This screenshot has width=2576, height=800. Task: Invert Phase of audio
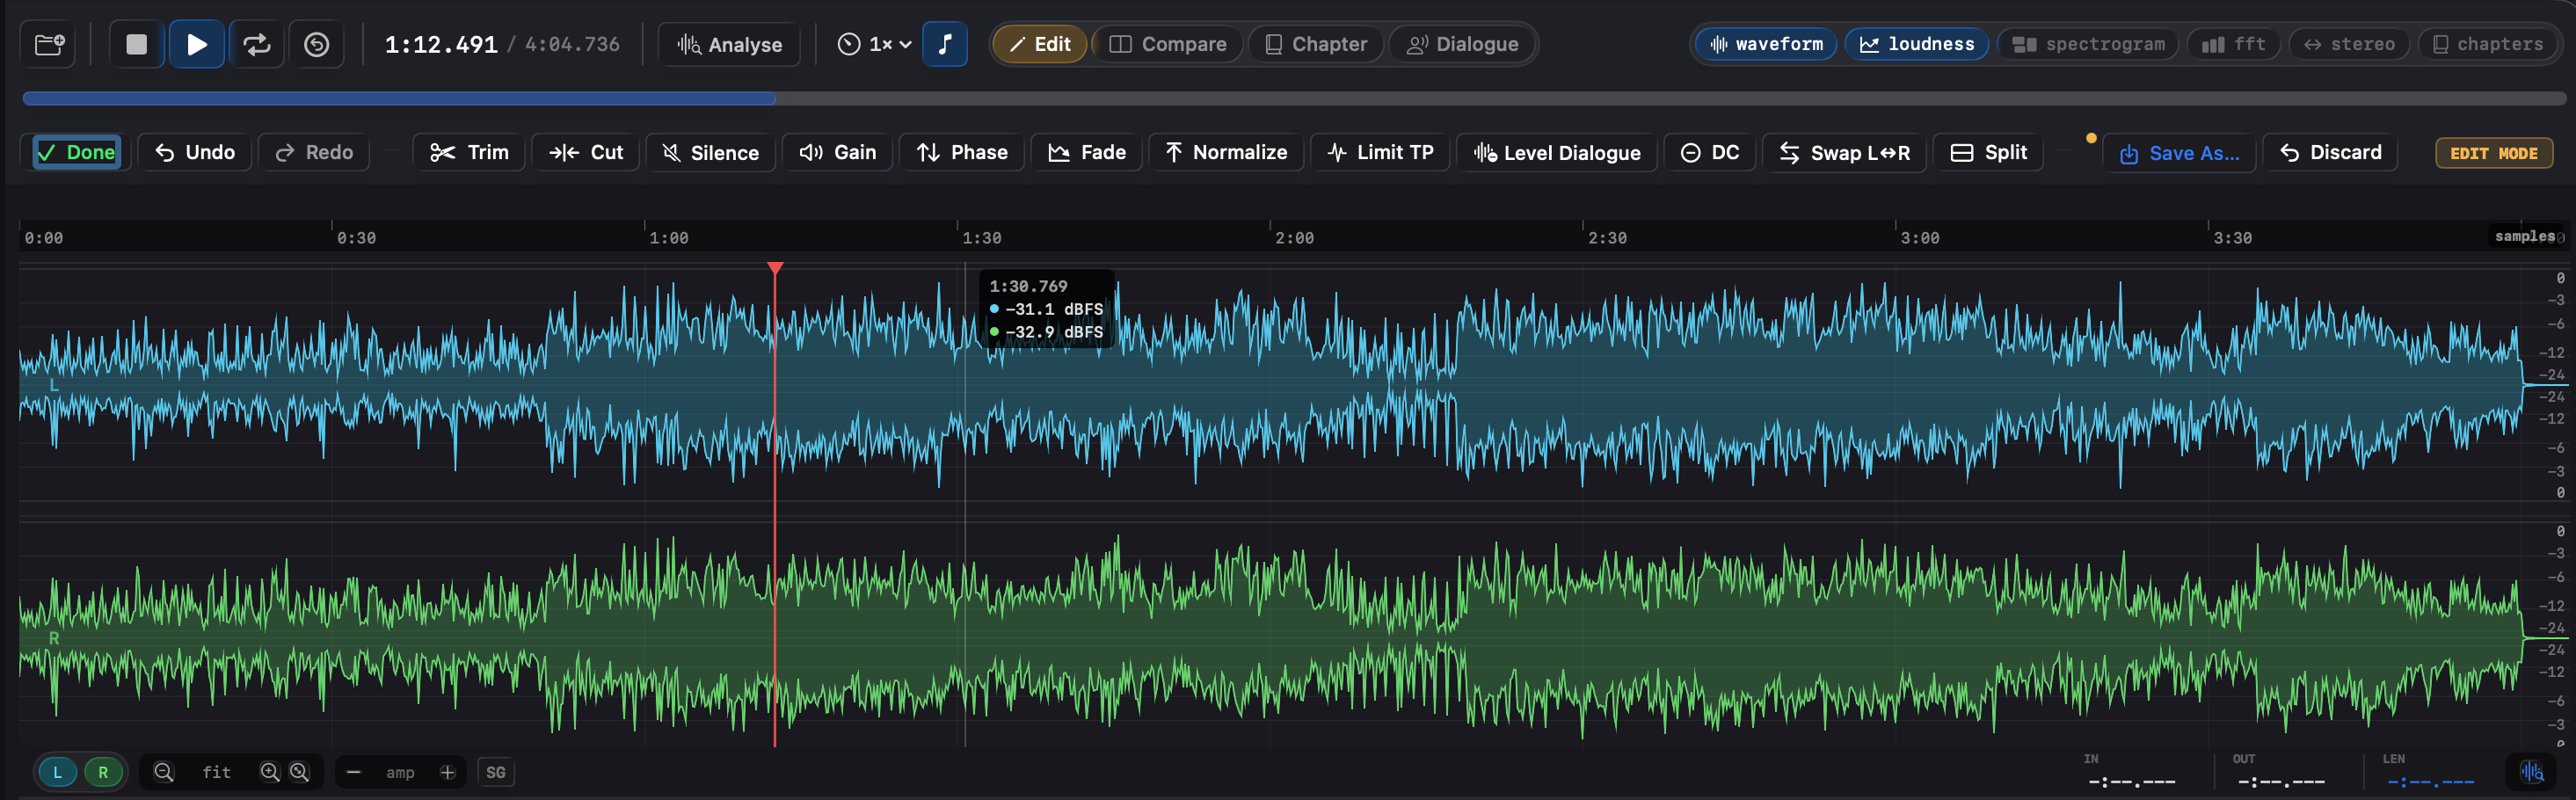point(962,152)
